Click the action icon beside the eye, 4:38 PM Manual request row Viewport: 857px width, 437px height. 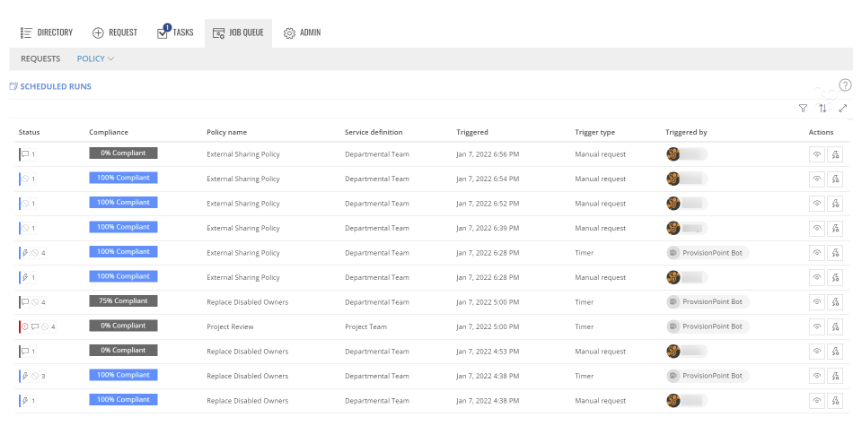coord(835,400)
